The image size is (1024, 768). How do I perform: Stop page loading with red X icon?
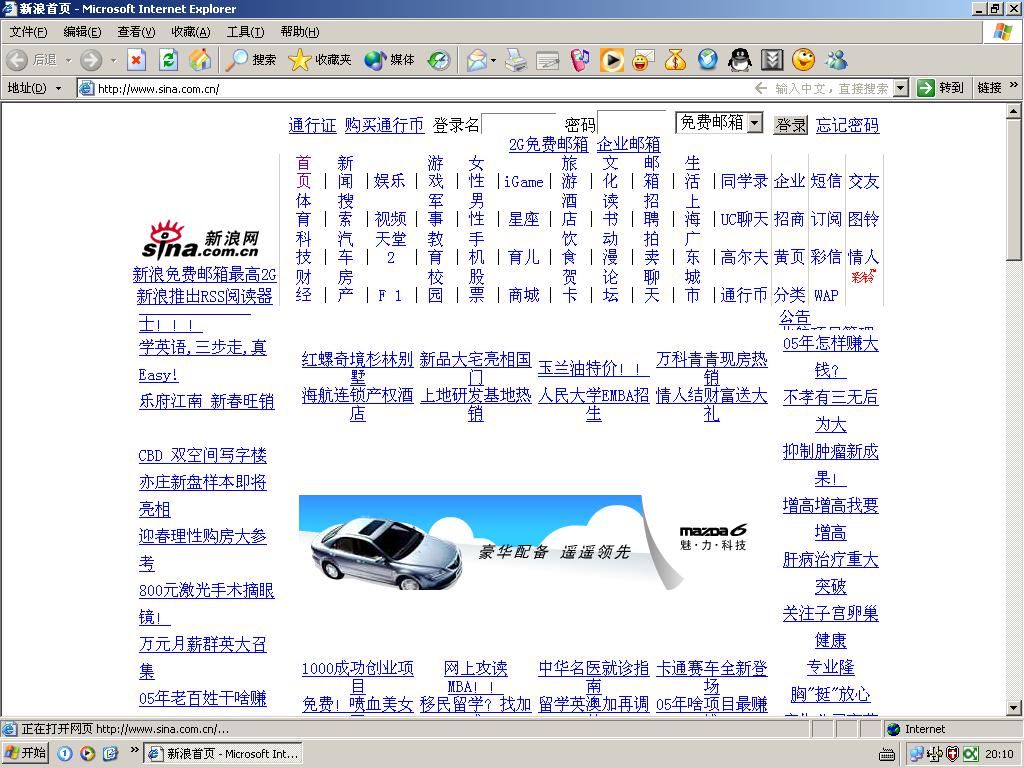point(136,60)
